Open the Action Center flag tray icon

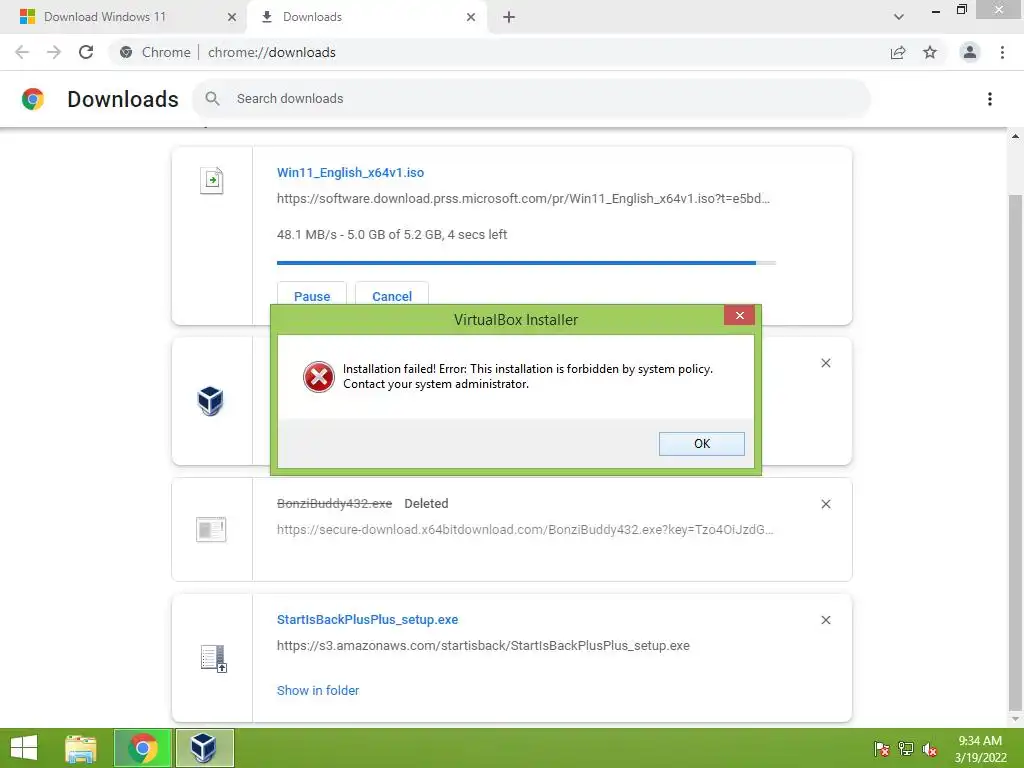point(882,748)
